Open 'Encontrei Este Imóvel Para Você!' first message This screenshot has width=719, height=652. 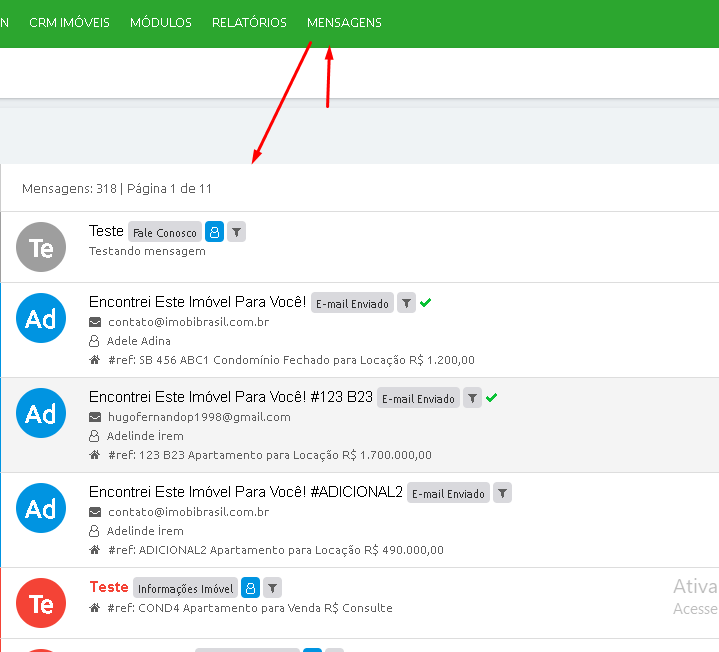click(x=198, y=302)
